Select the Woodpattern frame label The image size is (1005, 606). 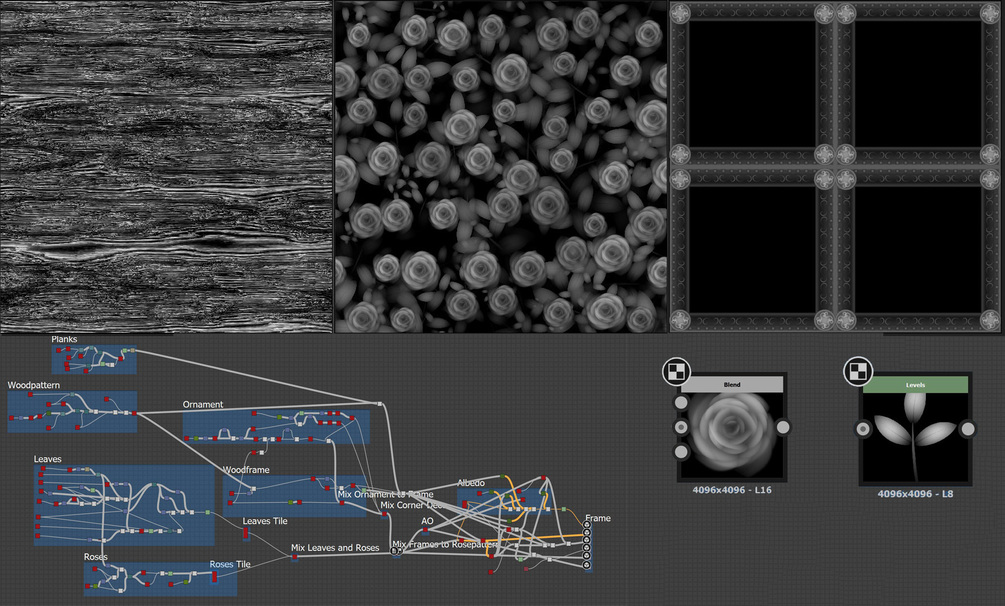[x=33, y=385]
